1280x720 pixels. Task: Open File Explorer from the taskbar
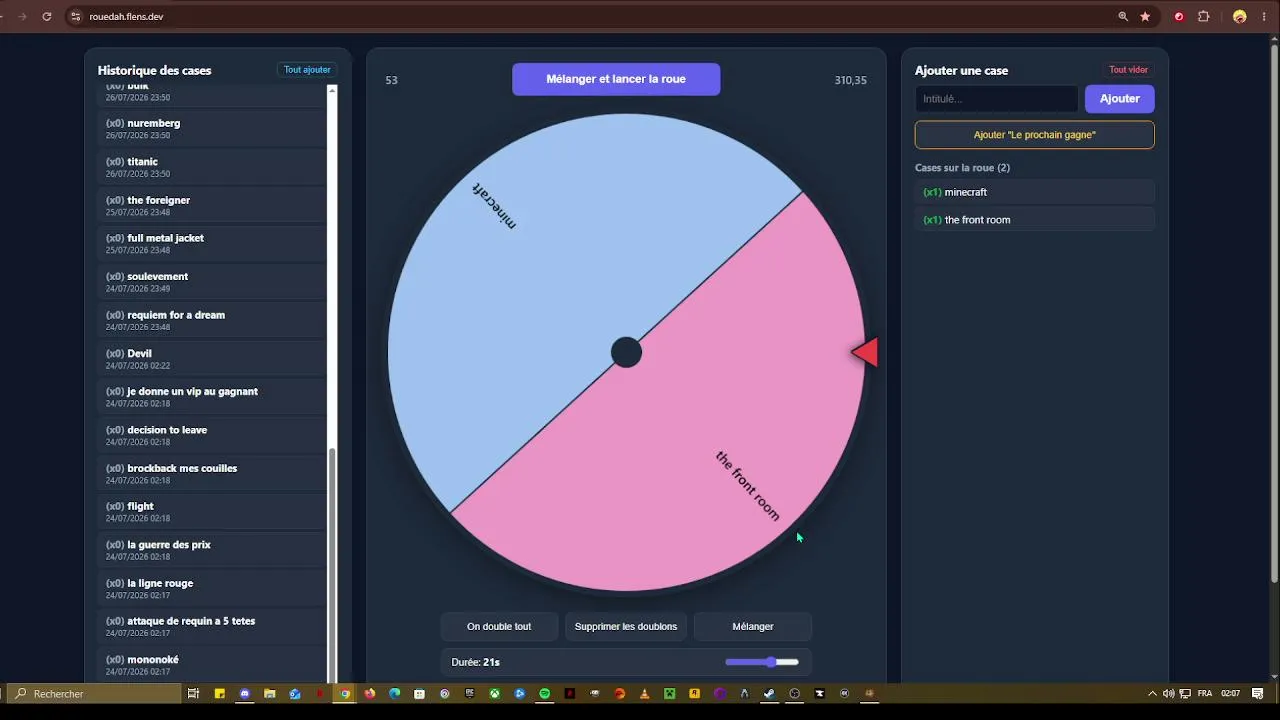point(269,693)
